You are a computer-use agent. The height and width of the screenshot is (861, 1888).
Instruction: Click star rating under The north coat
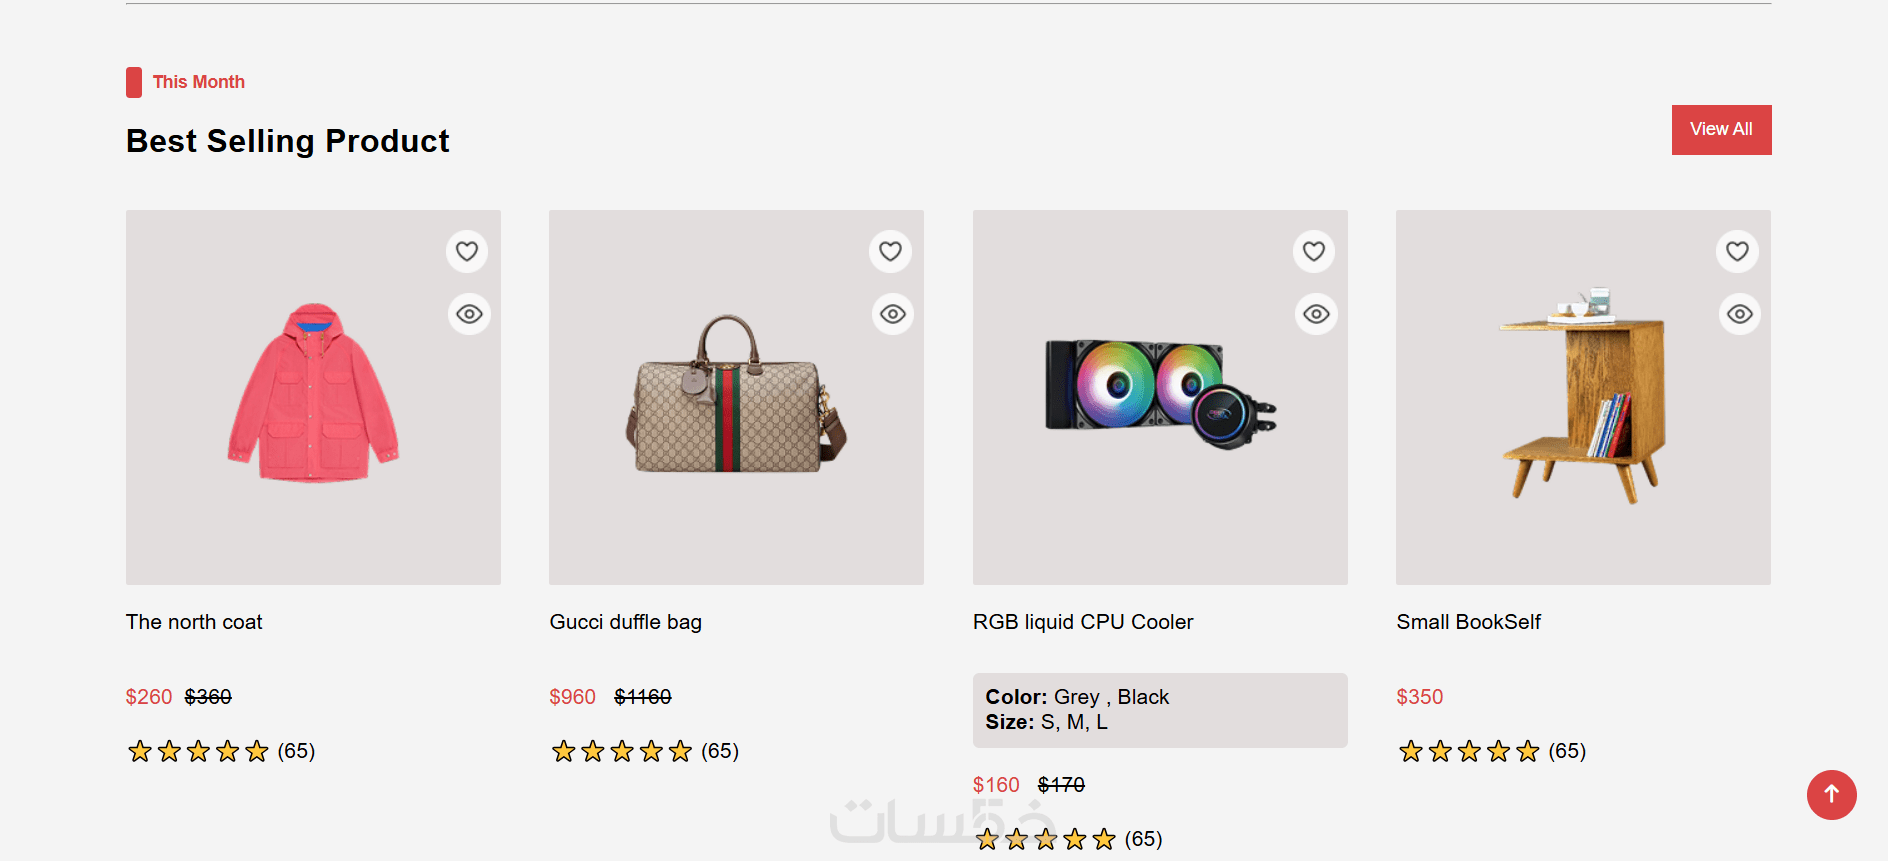199,751
